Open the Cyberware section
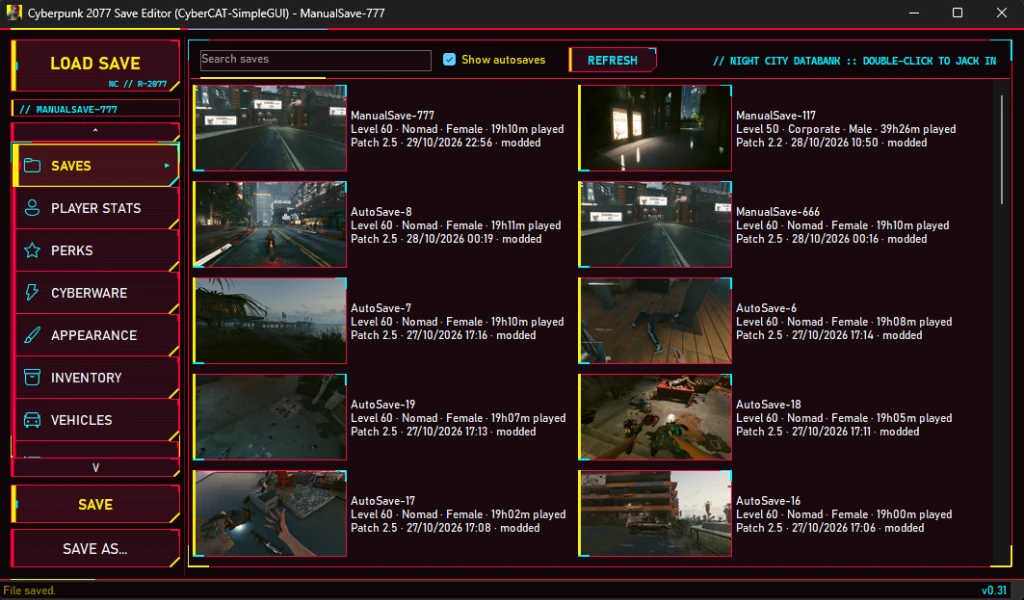Image resolution: width=1024 pixels, height=600 pixels. click(x=95, y=292)
